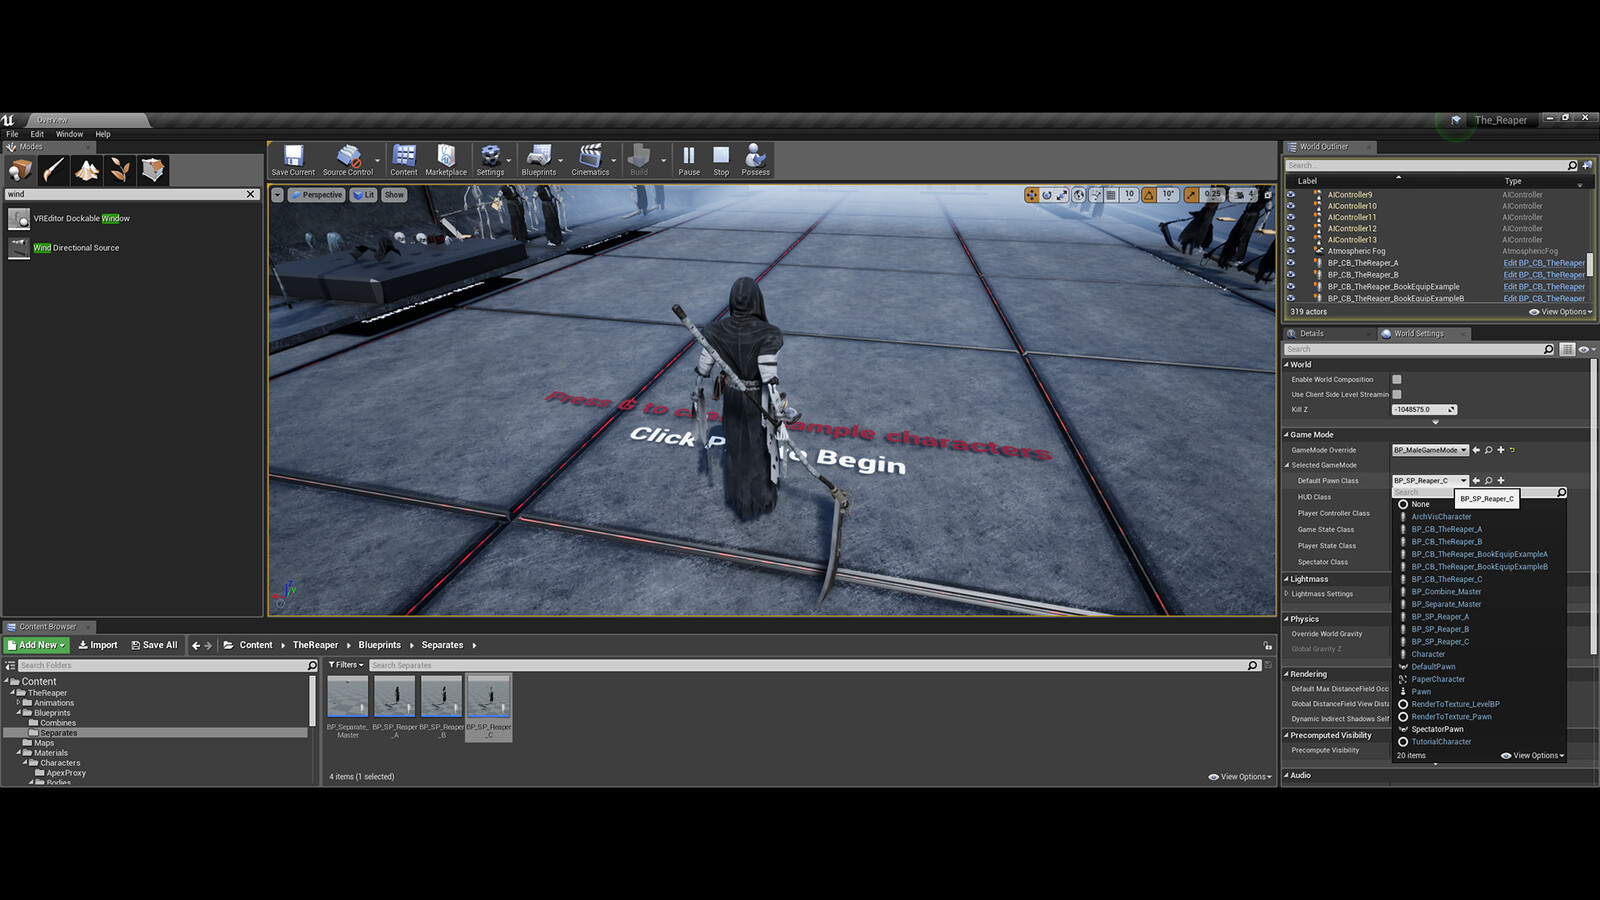
Task: Toggle visibility of AIController9
Action: coord(1290,195)
